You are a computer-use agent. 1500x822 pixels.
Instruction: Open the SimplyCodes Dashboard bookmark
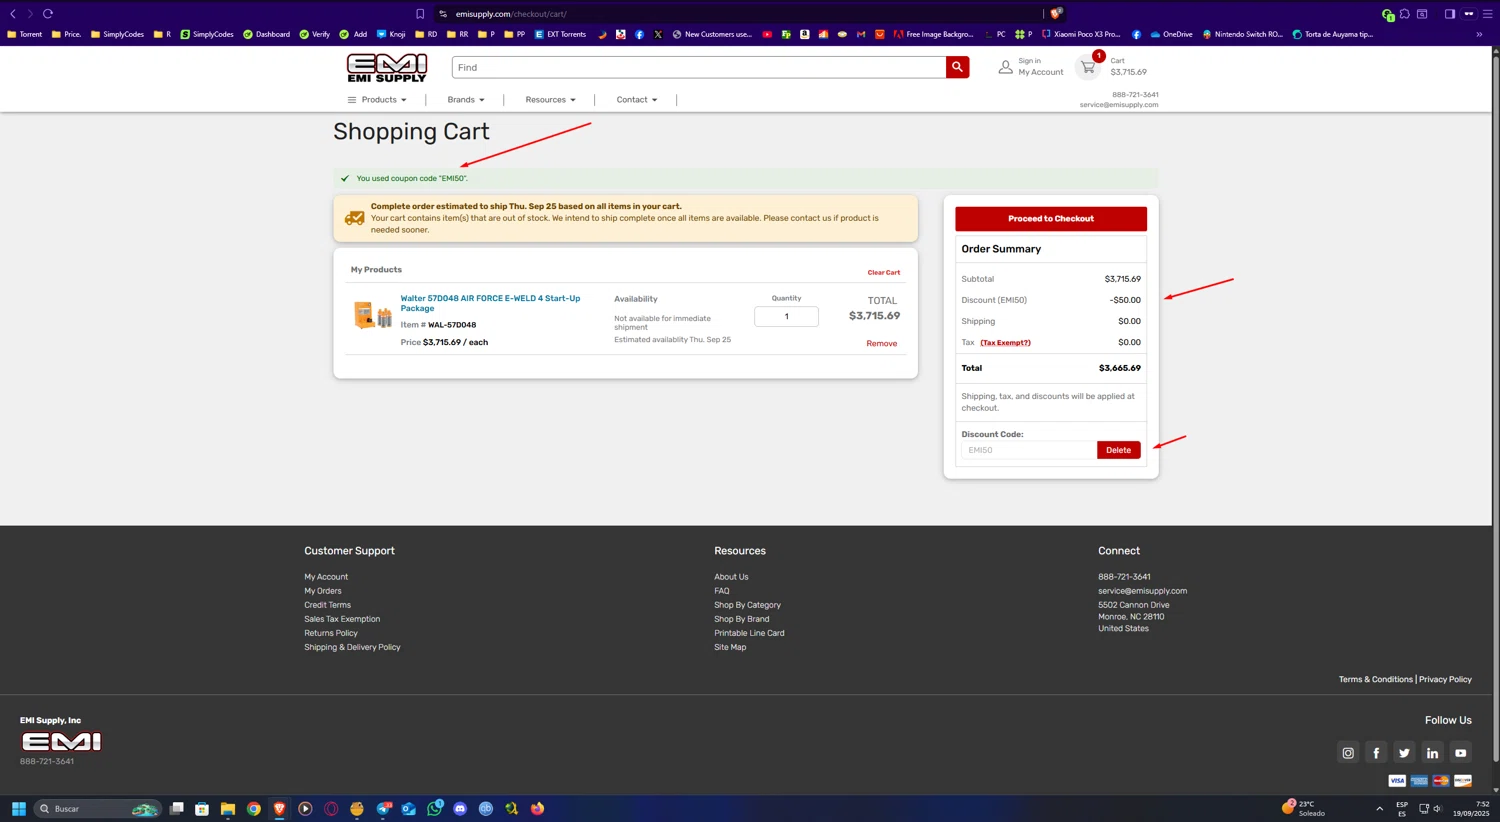(266, 34)
